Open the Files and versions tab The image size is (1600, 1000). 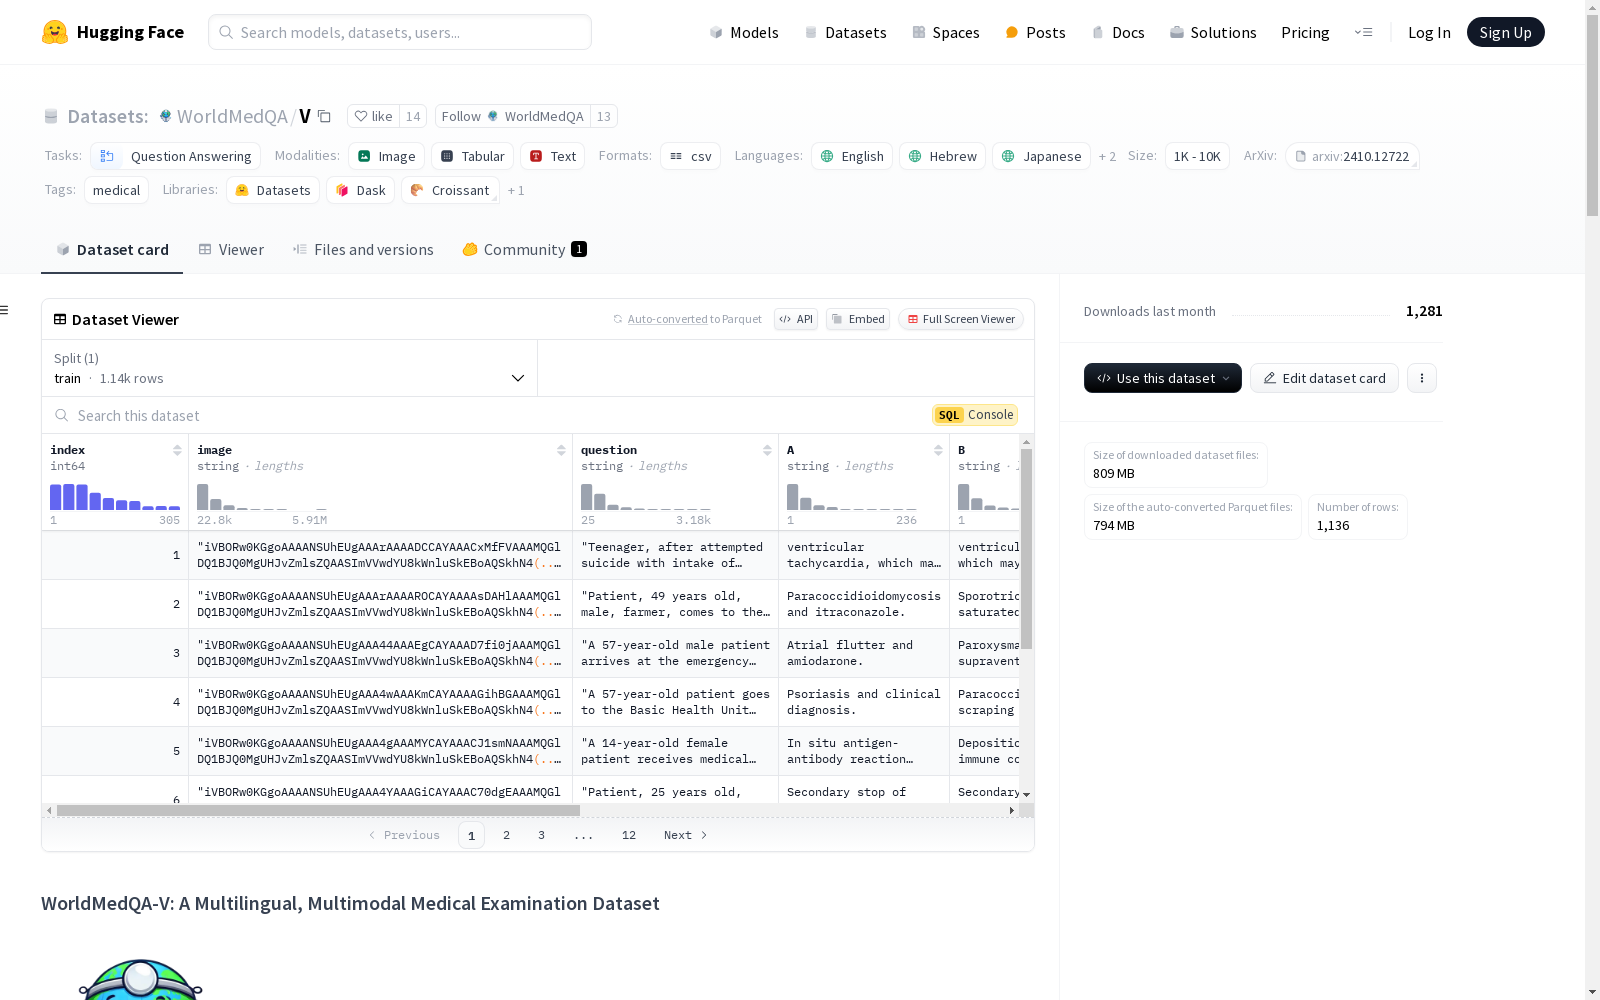point(363,250)
